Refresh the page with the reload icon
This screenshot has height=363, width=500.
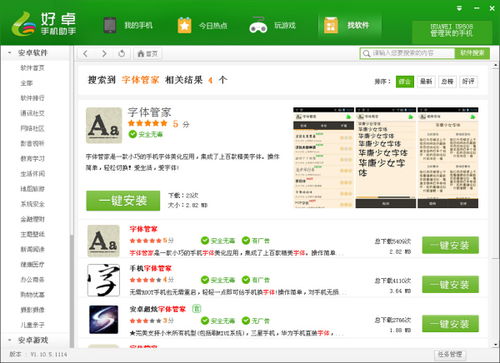click(x=122, y=53)
